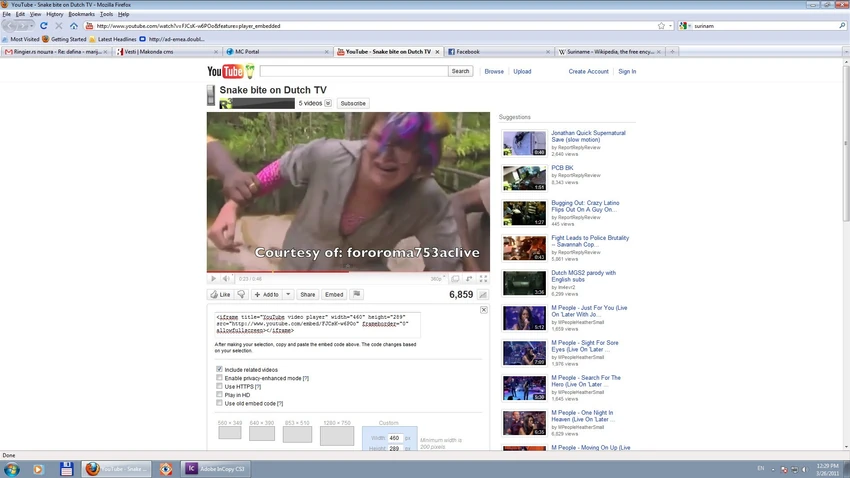Click the thumbs-down dislike icon
850x478 pixels.
tap(241, 295)
